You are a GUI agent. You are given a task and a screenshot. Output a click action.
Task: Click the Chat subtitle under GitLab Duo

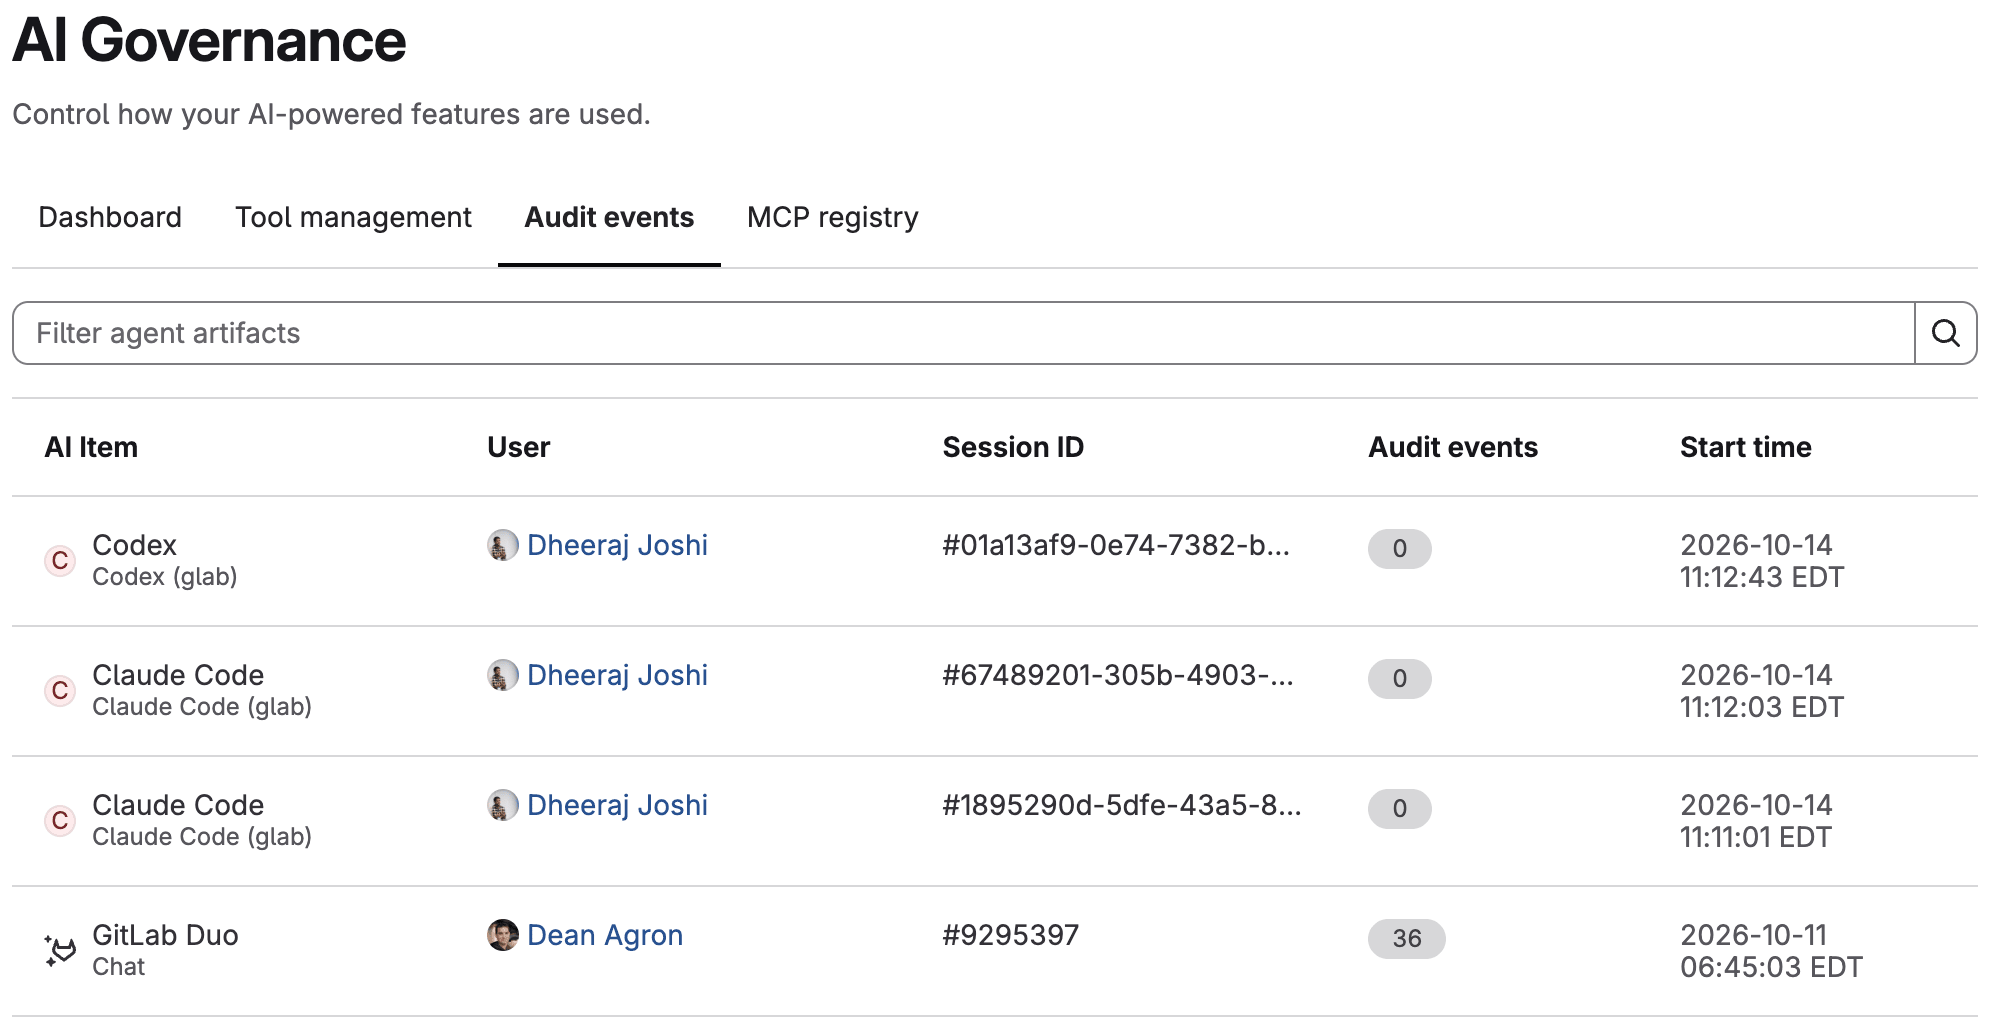pyautogui.click(x=118, y=967)
